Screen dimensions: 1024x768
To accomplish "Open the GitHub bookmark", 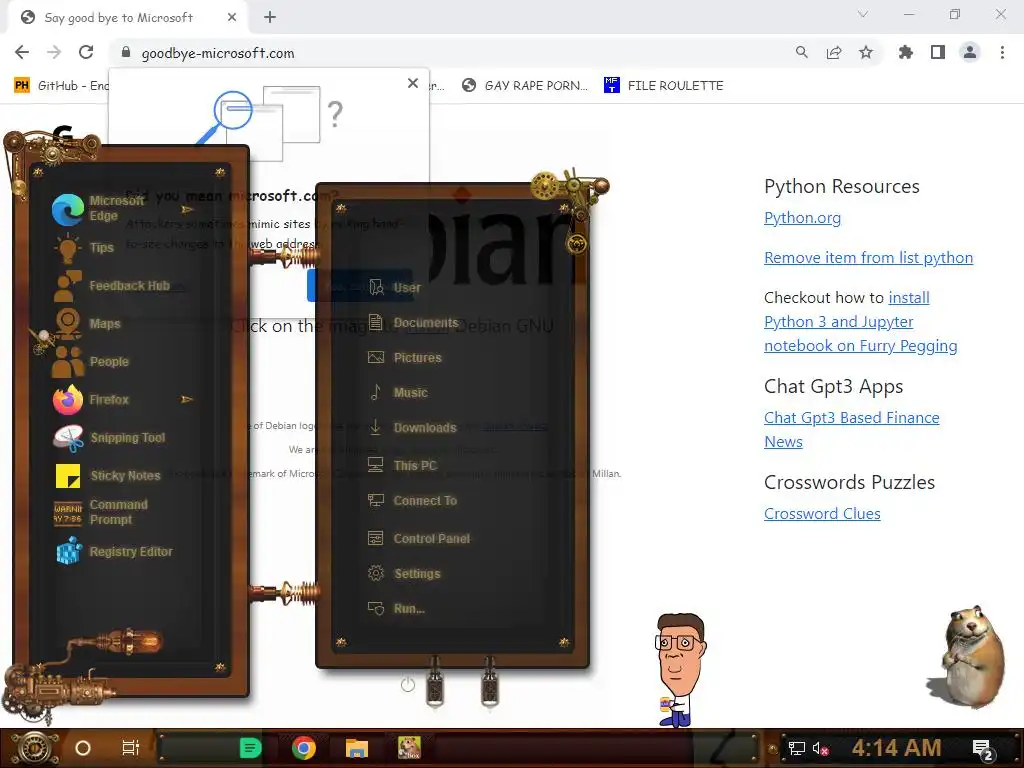I will 61,86.
